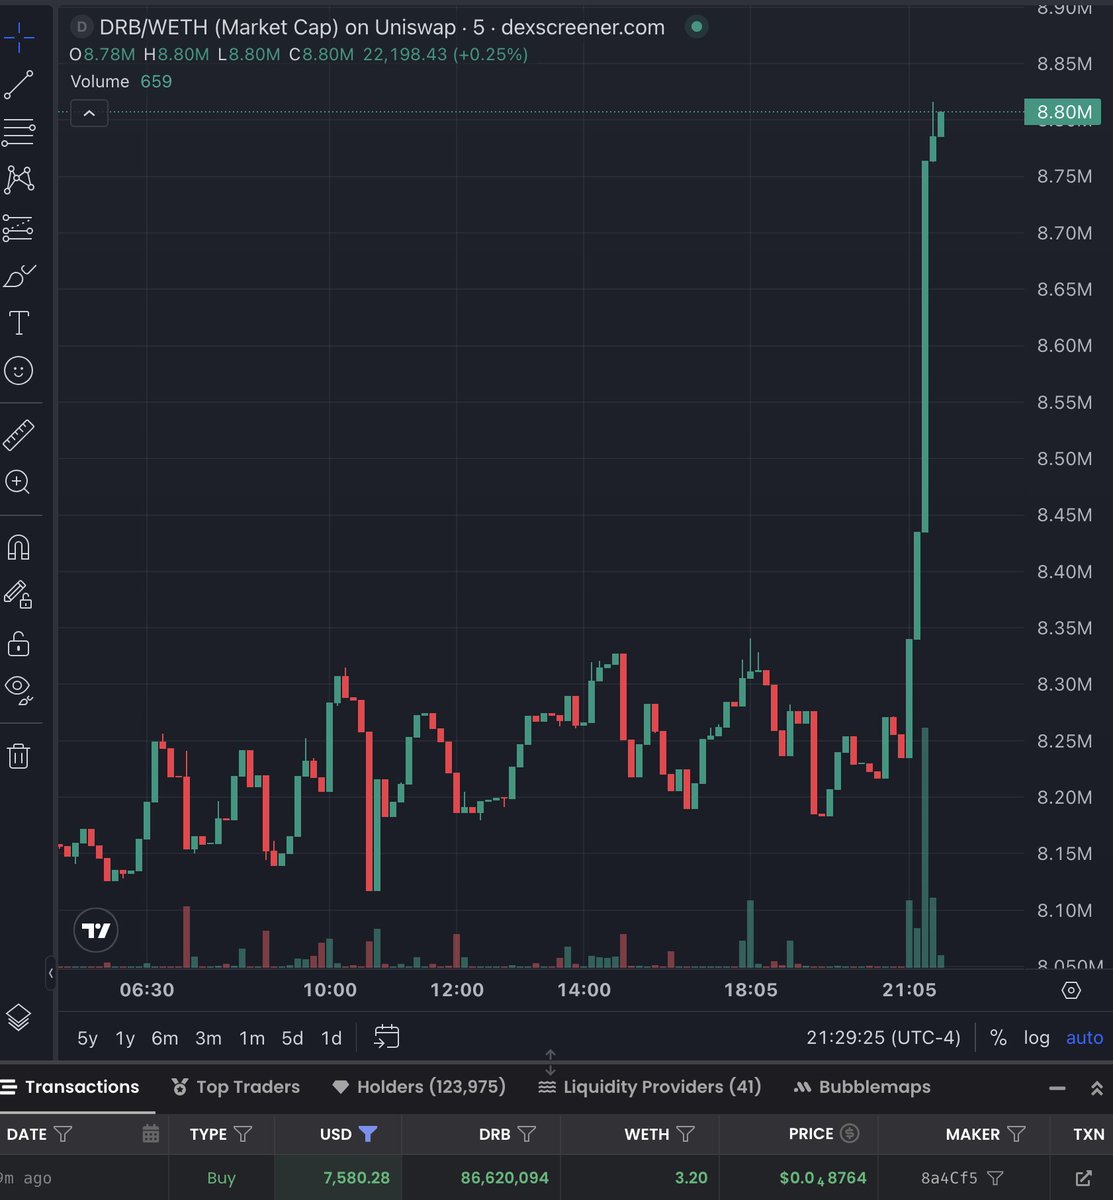Open timezone menu at 21:29:25 (UTC-4)
This screenshot has width=1113, height=1200.
883,1038
